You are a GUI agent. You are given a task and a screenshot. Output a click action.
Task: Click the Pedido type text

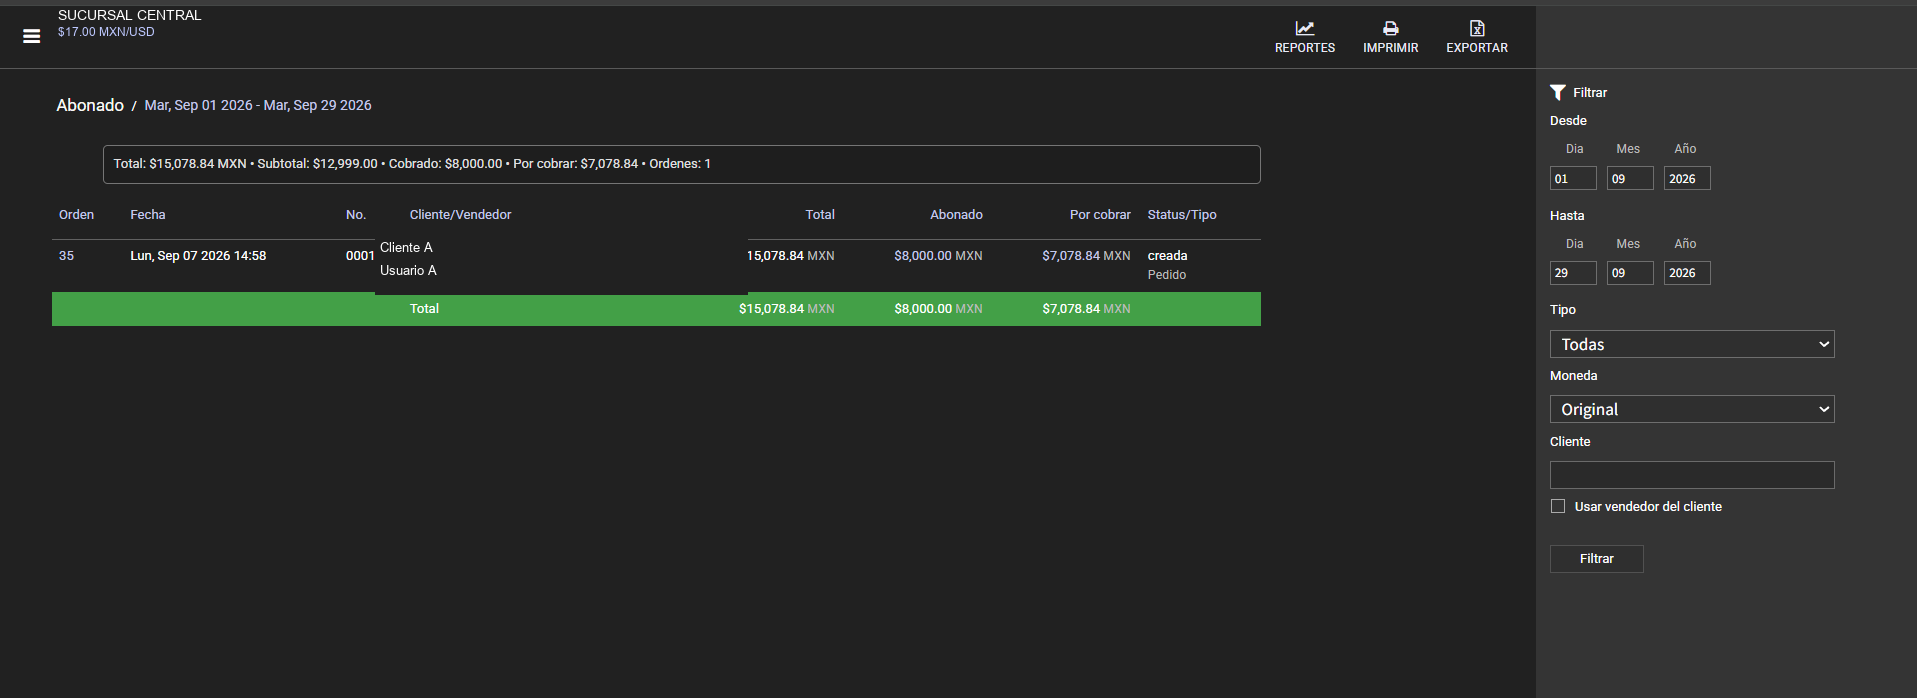click(1167, 275)
